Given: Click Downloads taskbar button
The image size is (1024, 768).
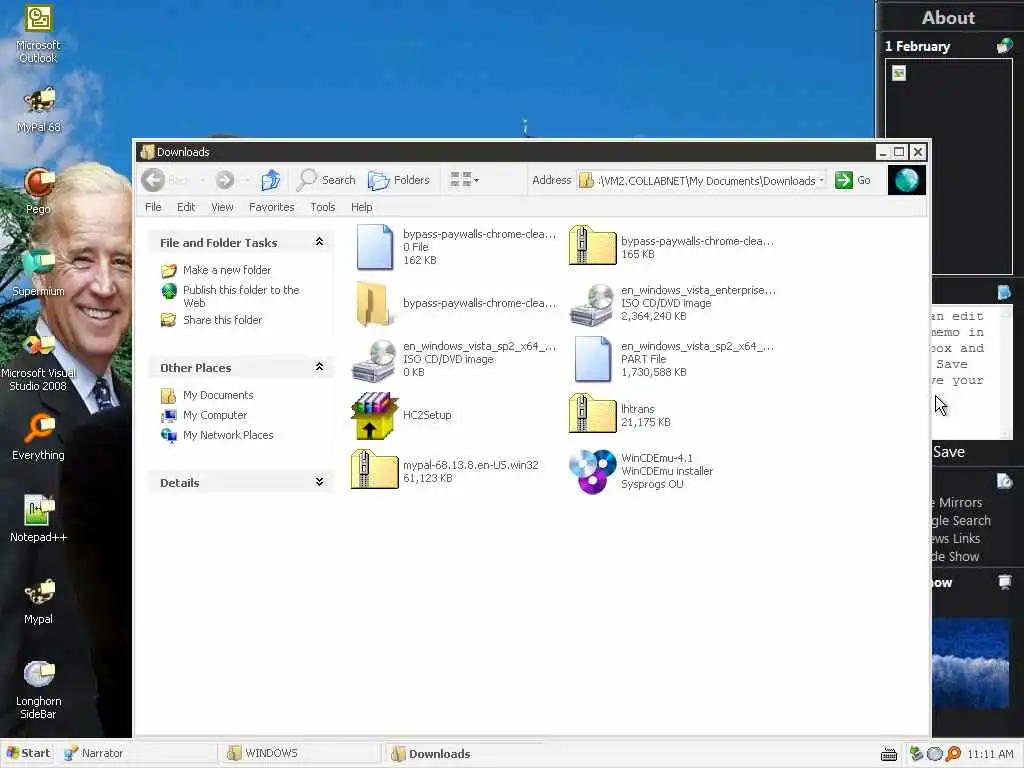Looking at the screenshot, I should 464,753.
